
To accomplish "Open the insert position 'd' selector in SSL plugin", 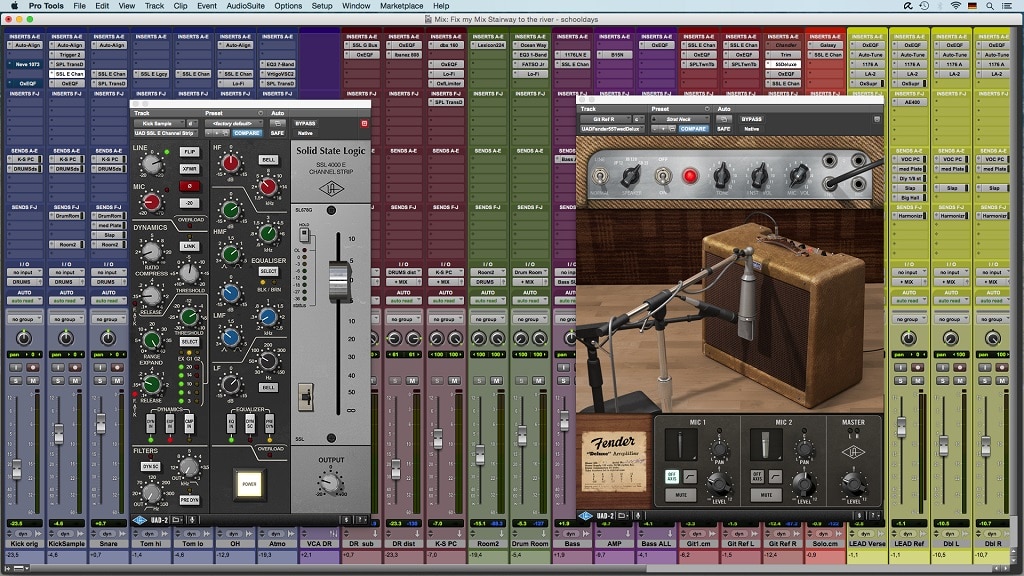I will point(192,123).
